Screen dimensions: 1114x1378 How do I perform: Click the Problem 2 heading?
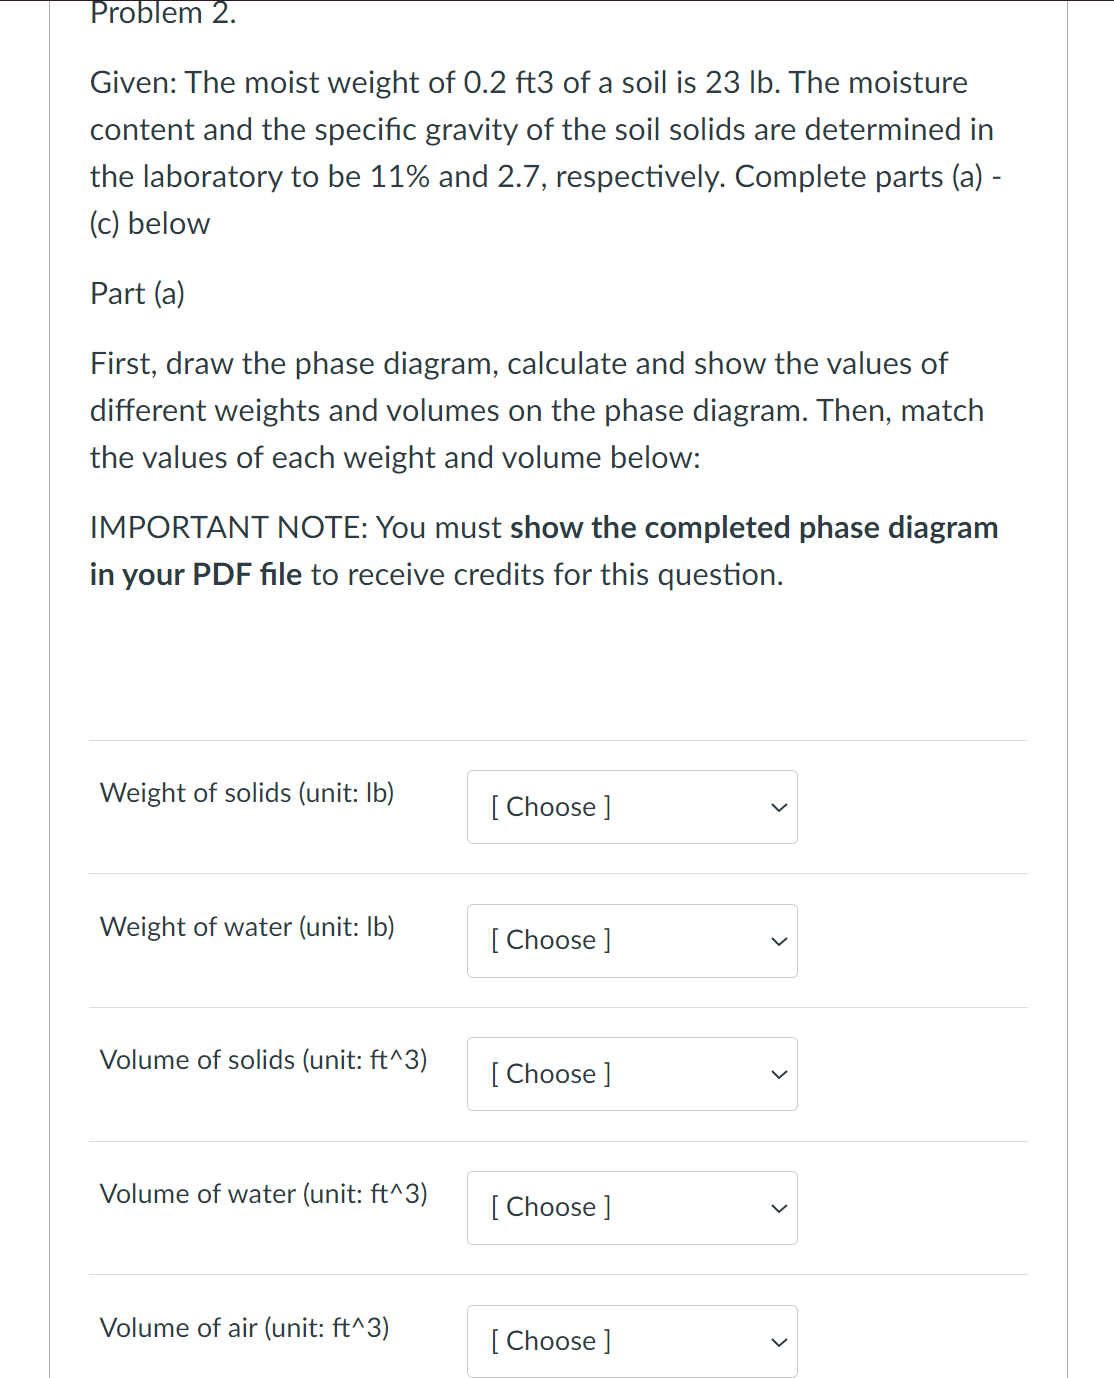(x=162, y=14)
